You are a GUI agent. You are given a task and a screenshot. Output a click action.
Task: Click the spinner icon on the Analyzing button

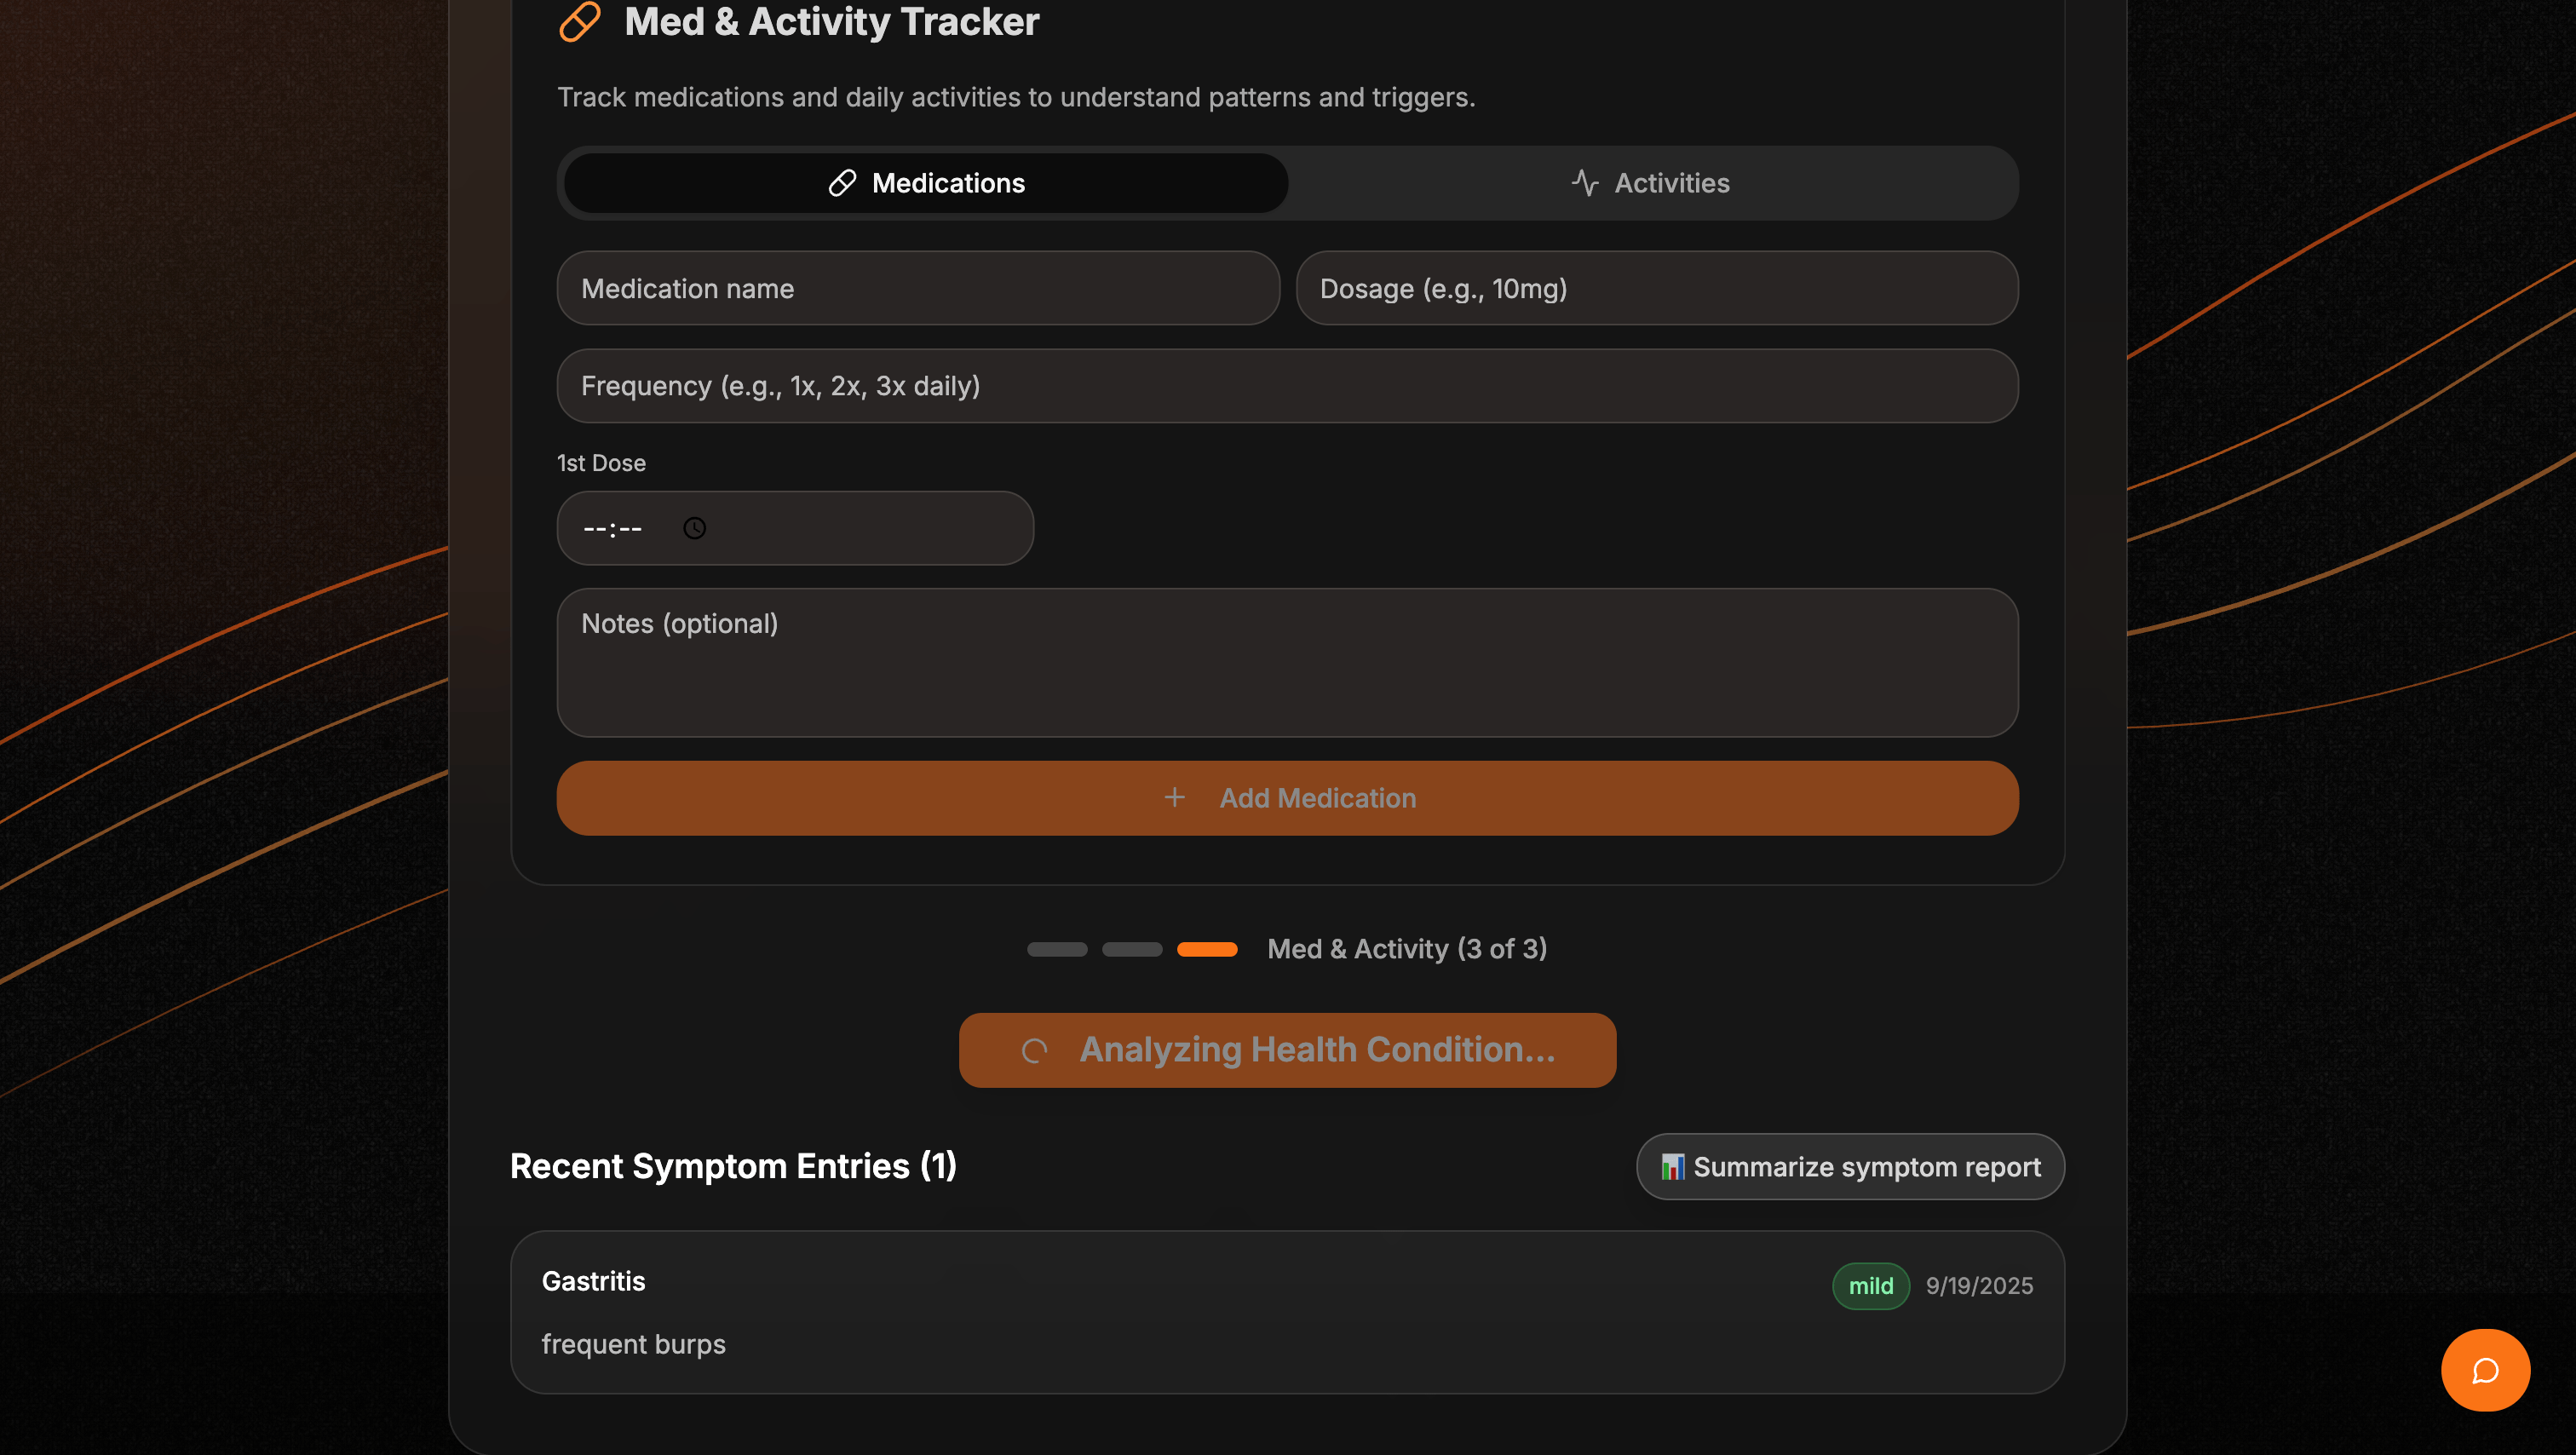(x=1034, y=1050)
